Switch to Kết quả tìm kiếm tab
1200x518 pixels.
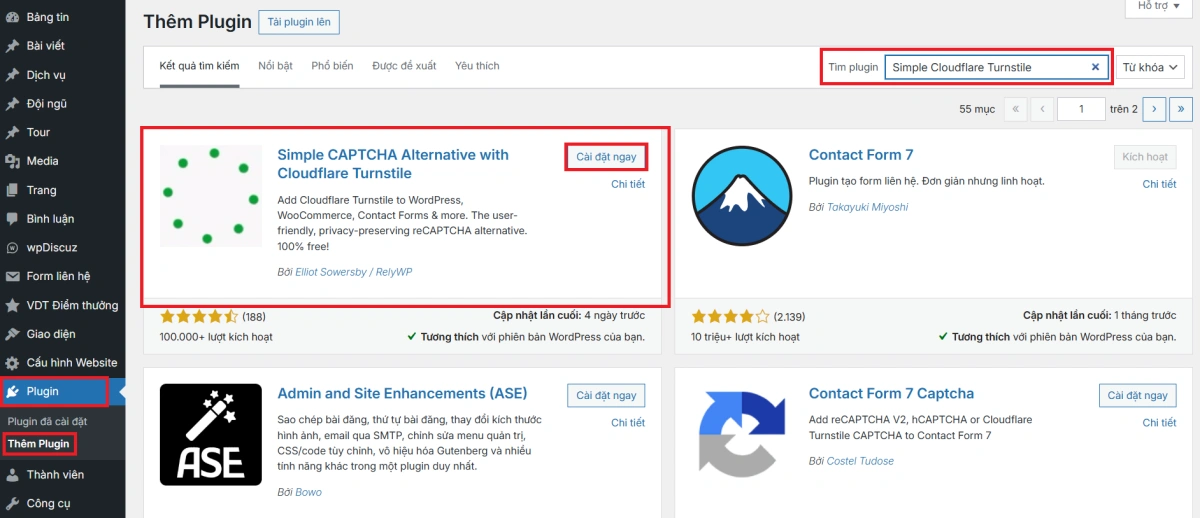point(199,66)
